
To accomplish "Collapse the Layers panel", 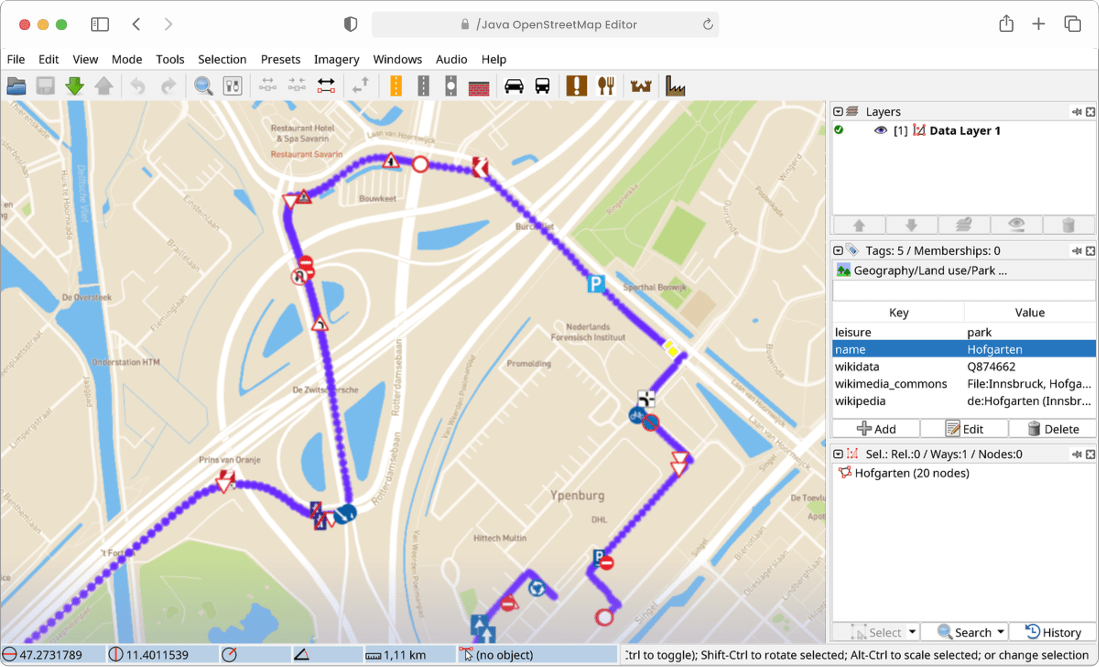I will (x=838, y=112).
